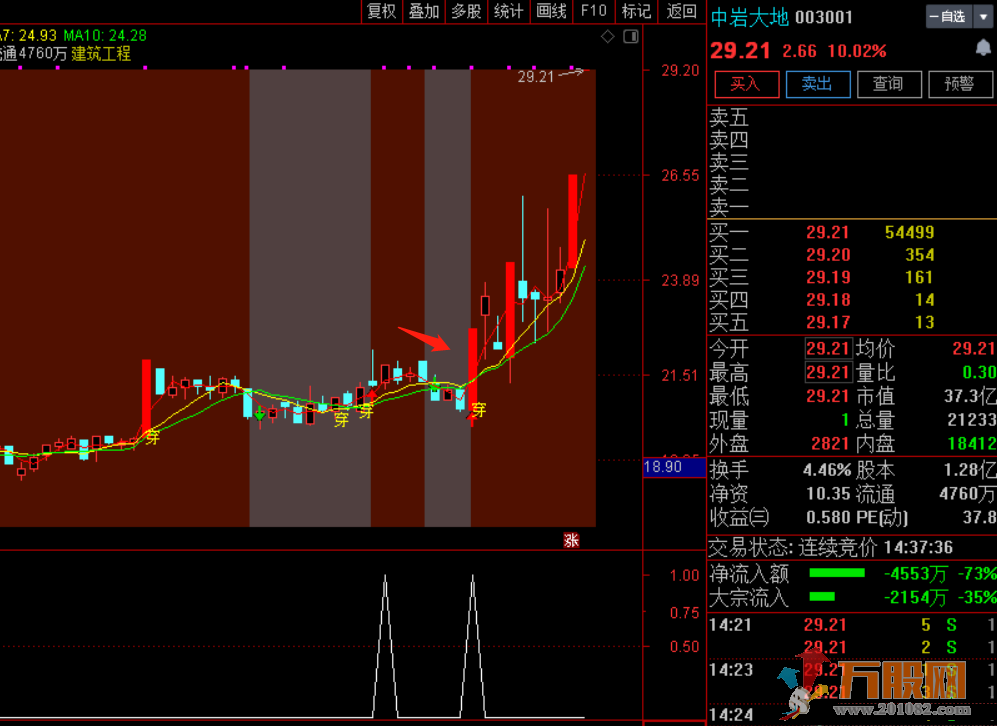Click the green down arrow on candlestick

tap(260, 412)
